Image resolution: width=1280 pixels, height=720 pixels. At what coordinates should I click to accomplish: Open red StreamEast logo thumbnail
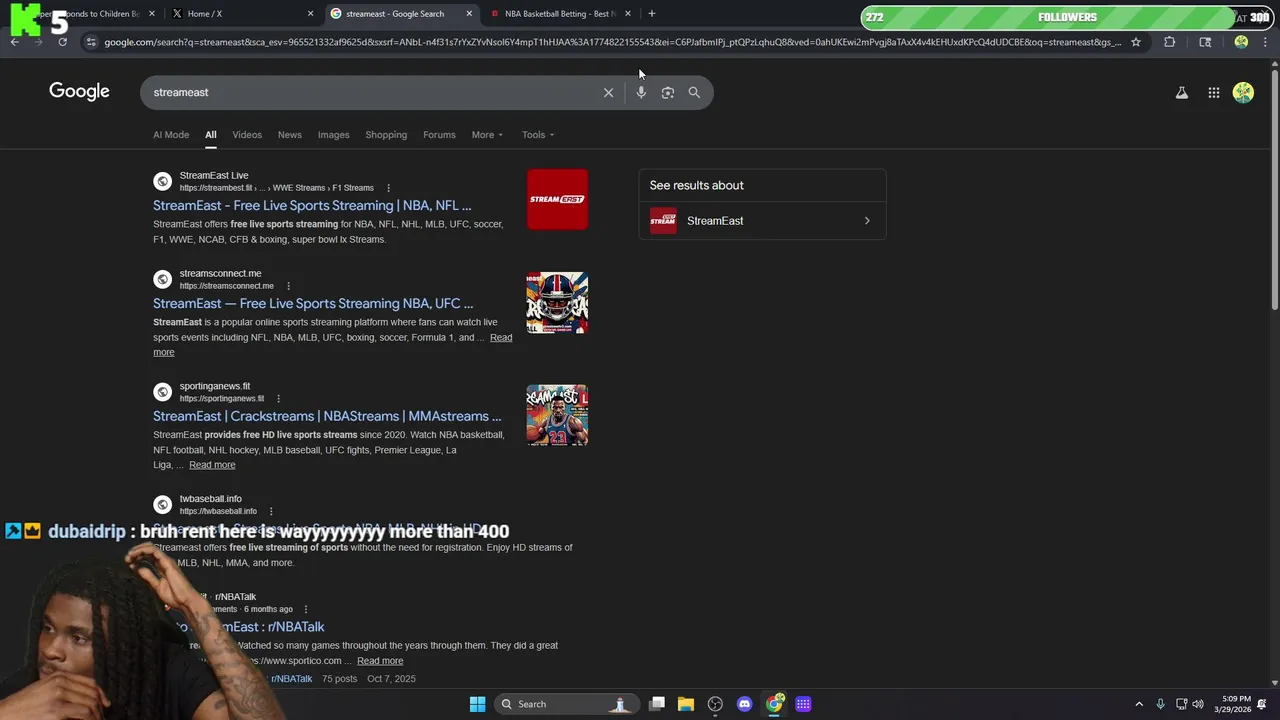point(557,199)
